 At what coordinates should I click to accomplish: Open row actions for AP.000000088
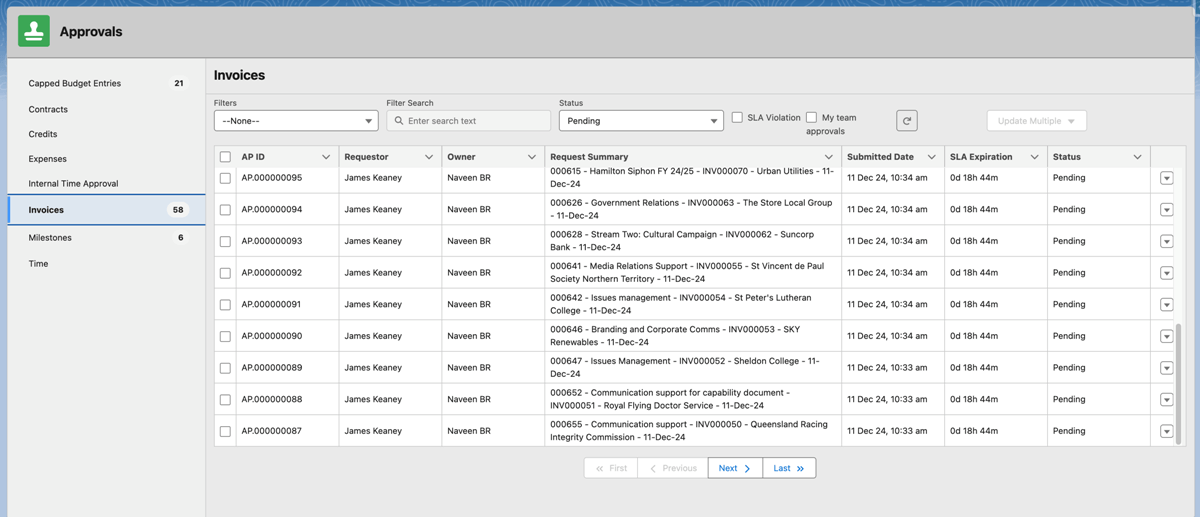pyautogui.click(x=1166, y=400)
